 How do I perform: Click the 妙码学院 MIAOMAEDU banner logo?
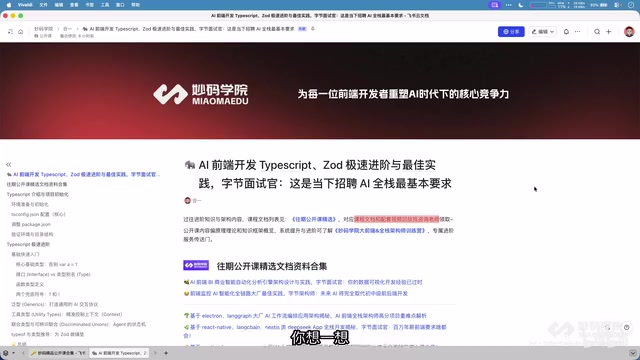(x=200, y=94)
